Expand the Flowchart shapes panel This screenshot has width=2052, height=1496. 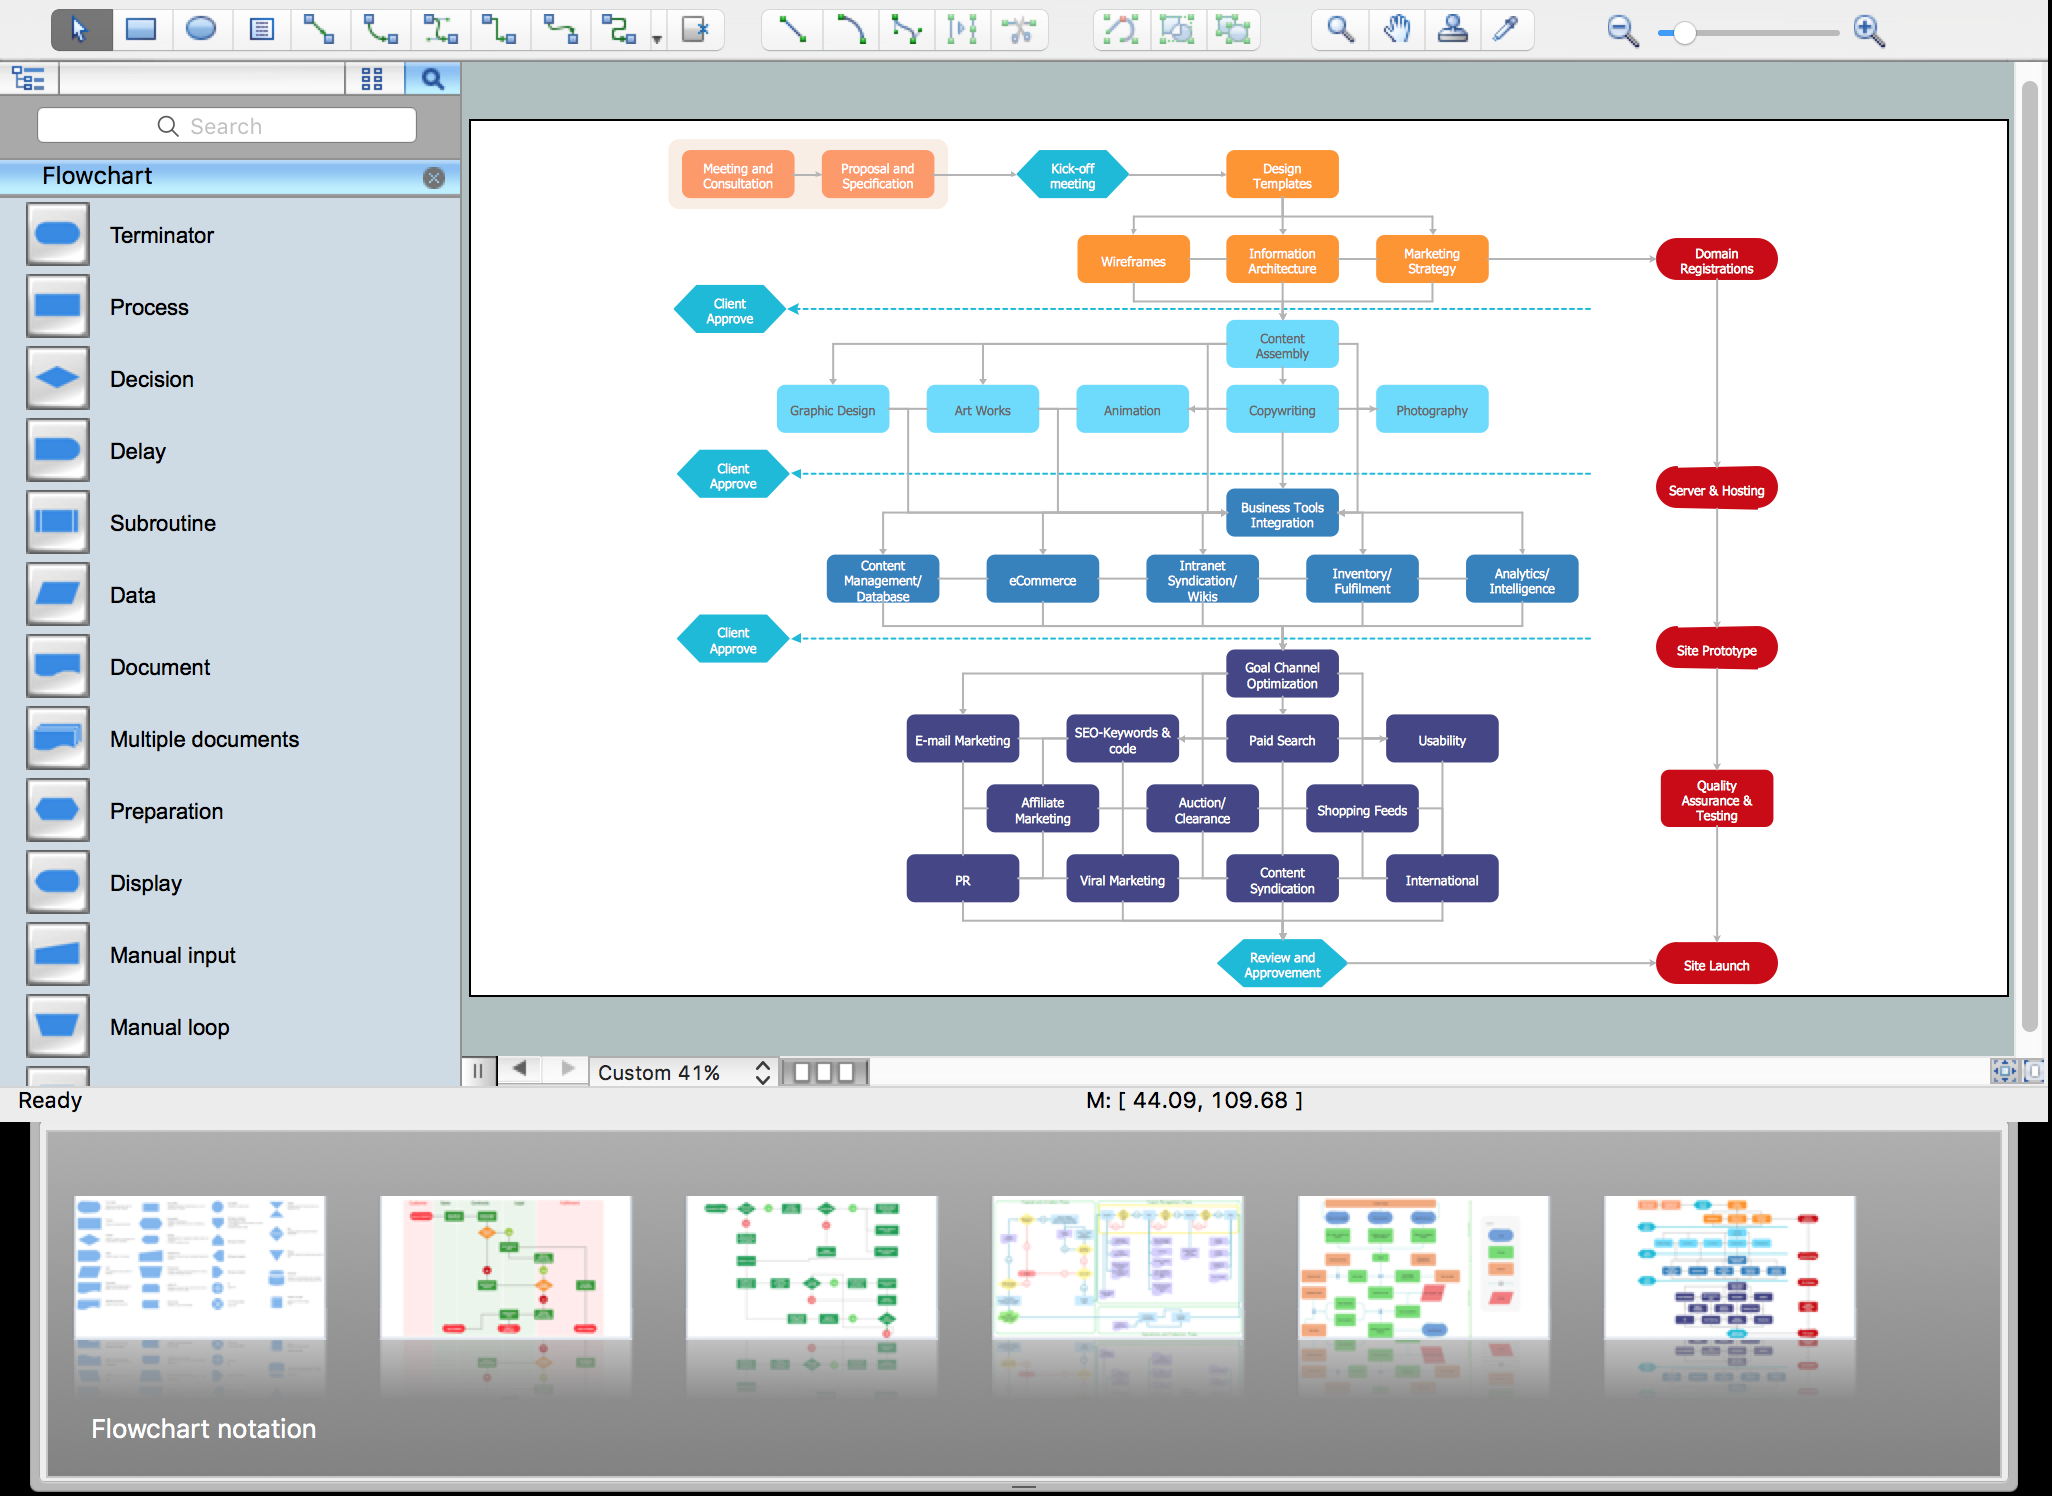tap(229, 177)
